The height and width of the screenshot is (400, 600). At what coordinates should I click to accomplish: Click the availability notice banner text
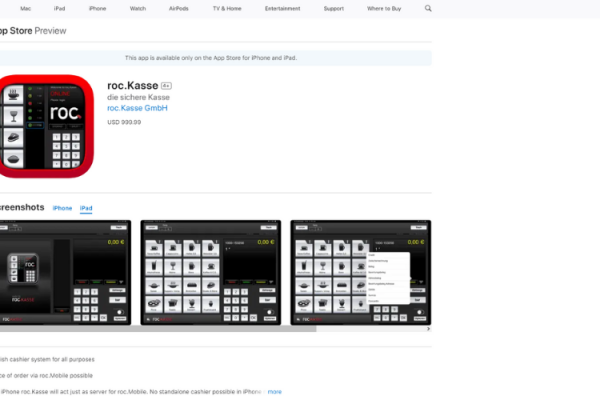click(x=211, y=58)
